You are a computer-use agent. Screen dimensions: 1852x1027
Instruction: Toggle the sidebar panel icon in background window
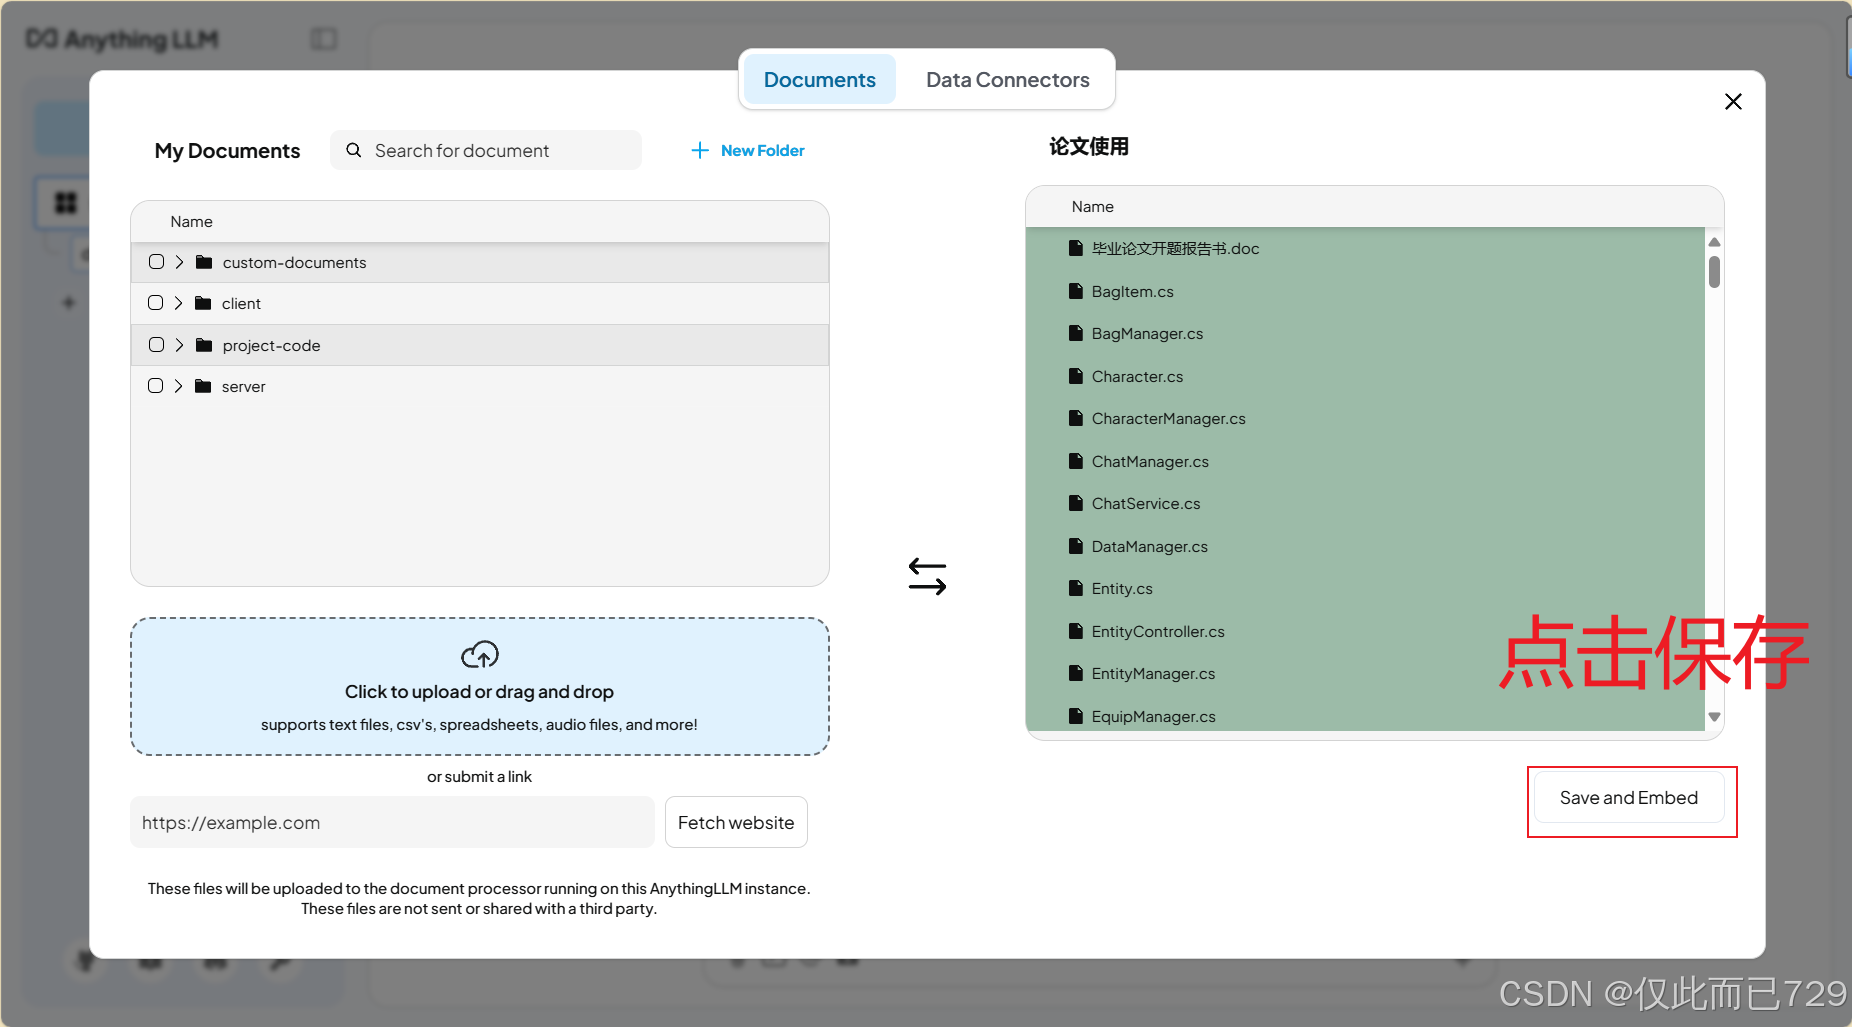click(324, 39)
